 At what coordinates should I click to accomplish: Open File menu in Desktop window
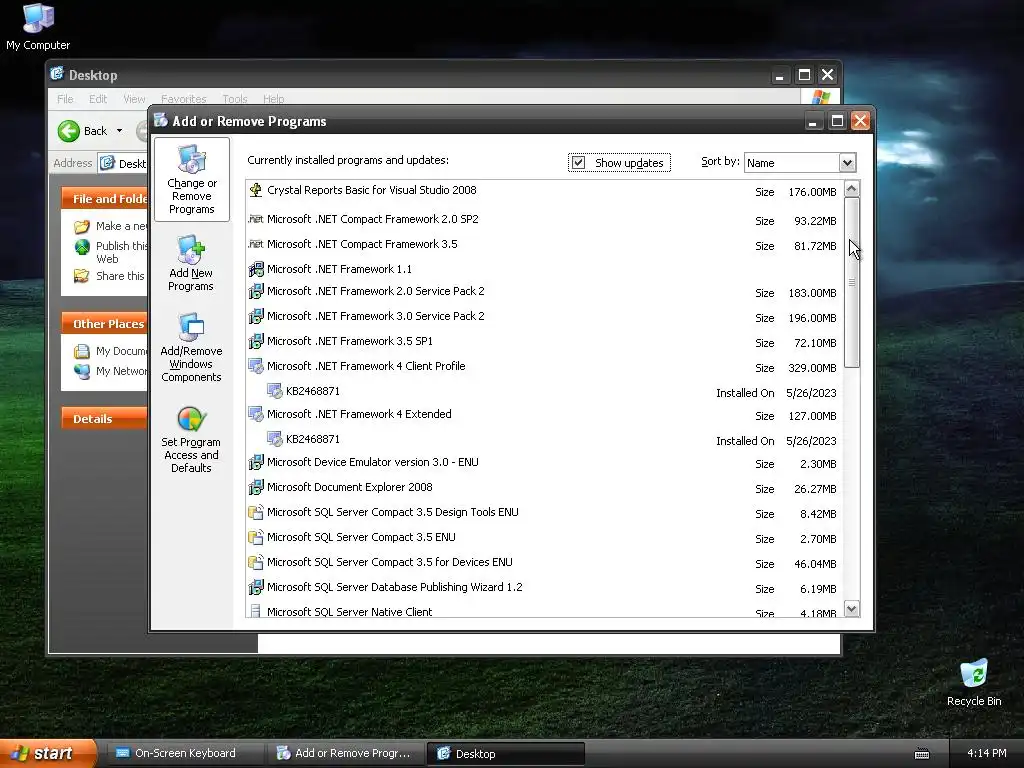pos(65,99)
